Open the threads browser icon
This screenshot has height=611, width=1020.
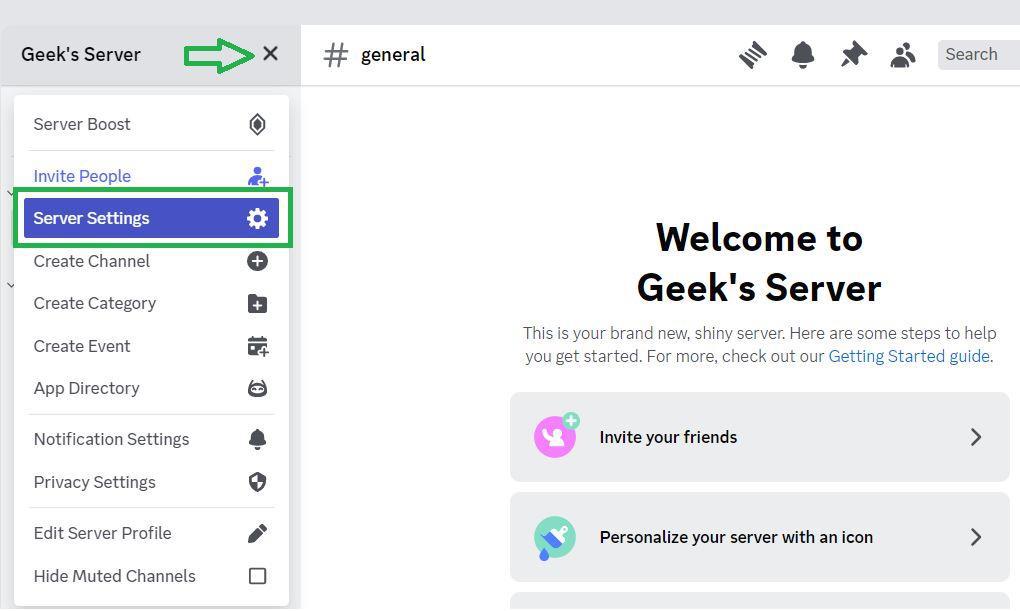(753, 54)
